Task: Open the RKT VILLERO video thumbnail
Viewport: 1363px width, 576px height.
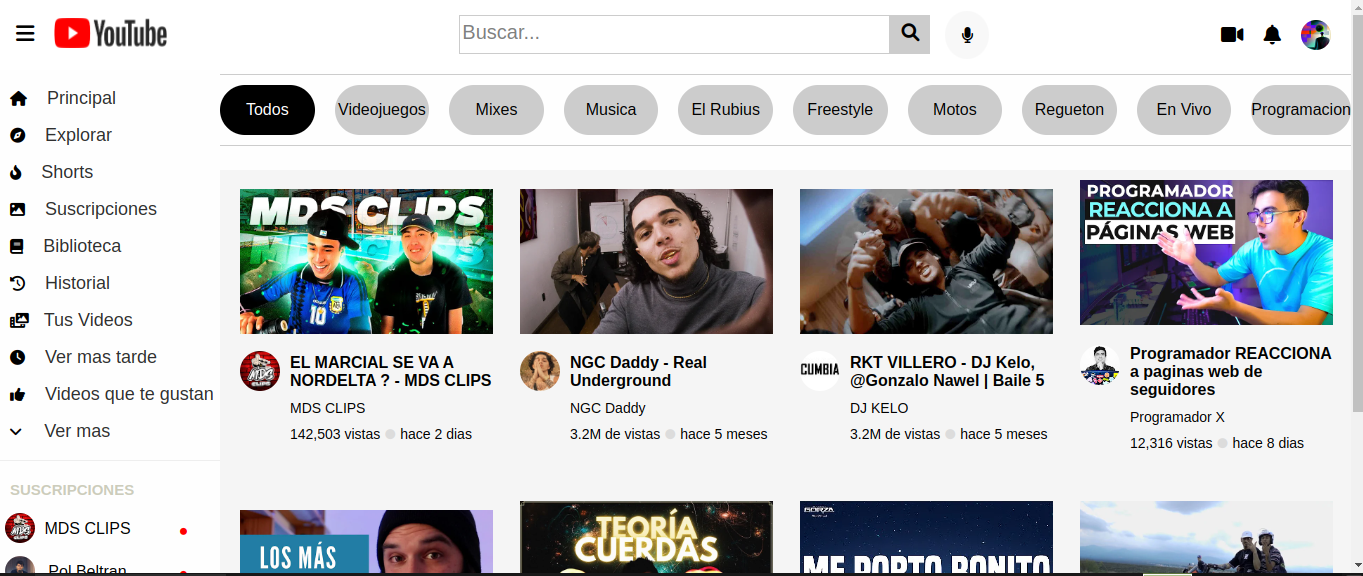Action: (926, 261)
